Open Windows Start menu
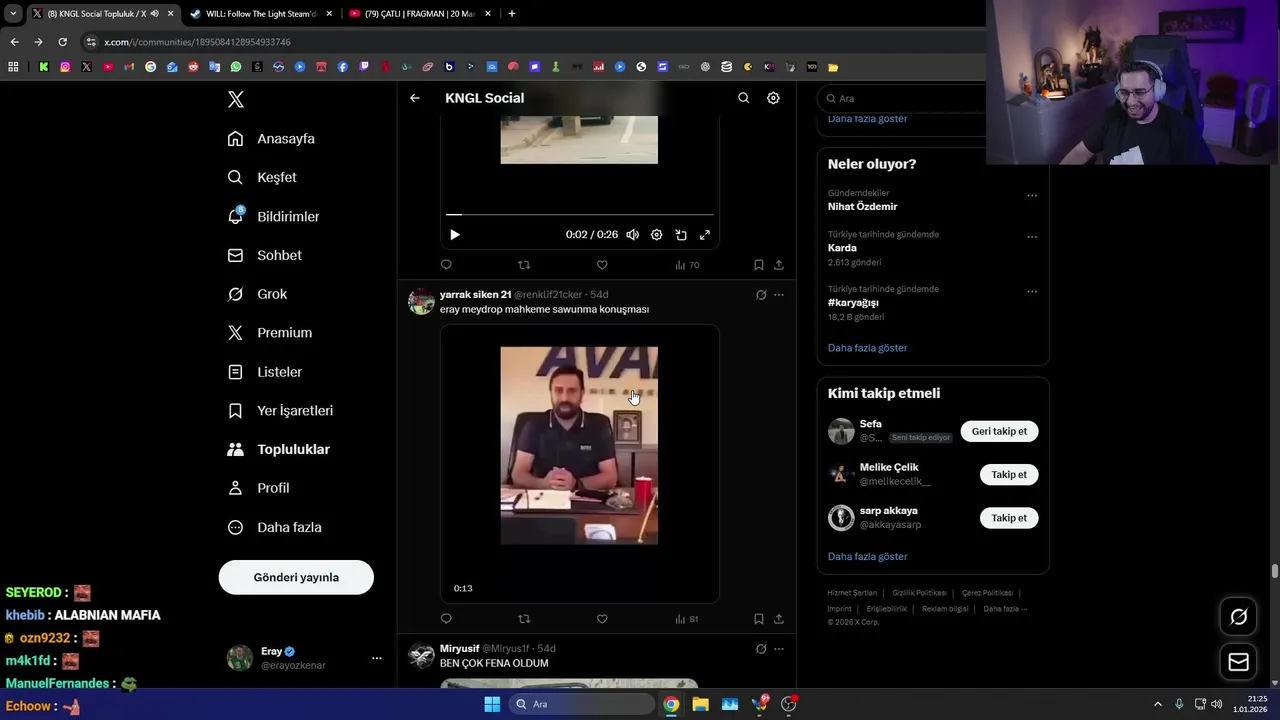 492,704
